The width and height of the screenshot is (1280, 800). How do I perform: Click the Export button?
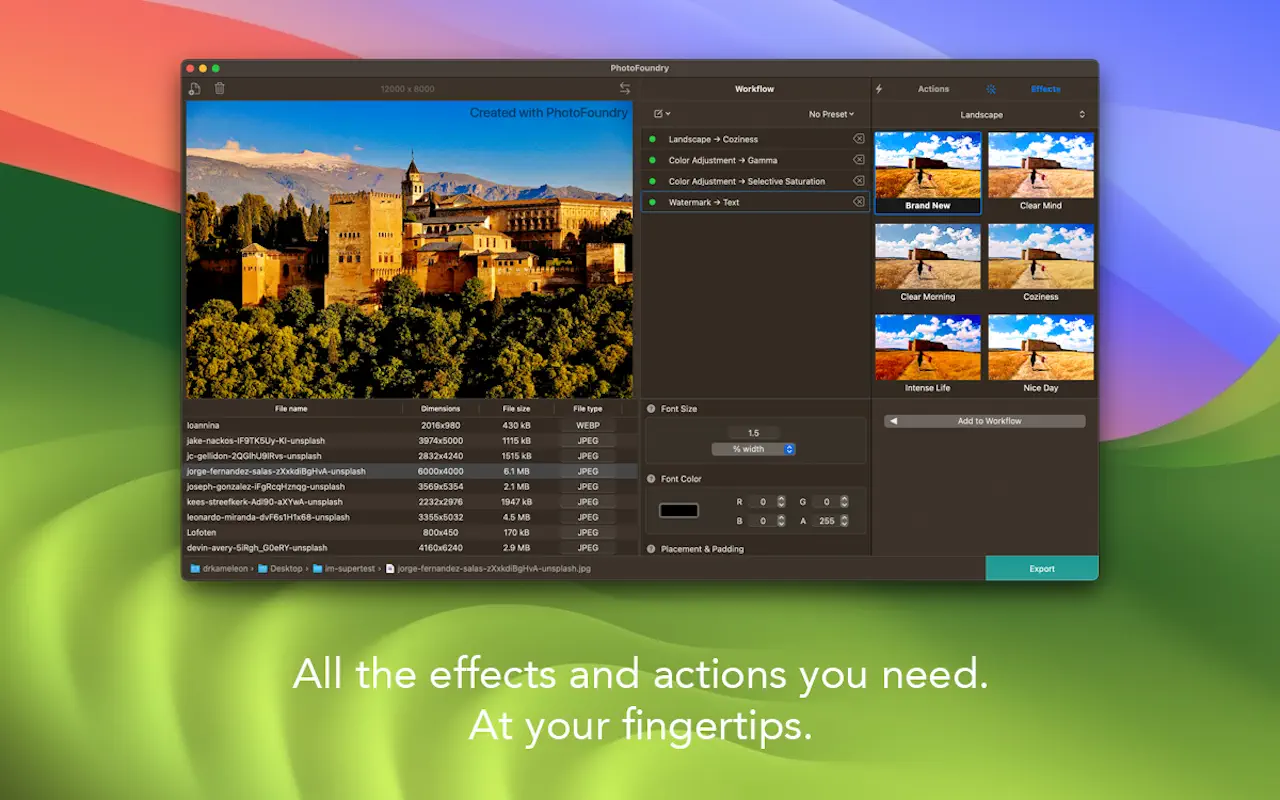(1042, 568)
